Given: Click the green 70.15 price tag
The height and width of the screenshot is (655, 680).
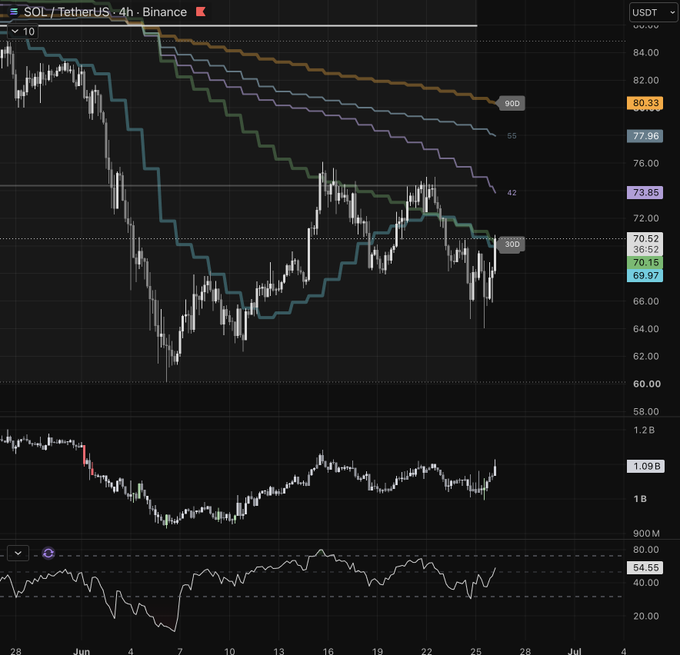Looking at the screenshot, I should 645,262.
